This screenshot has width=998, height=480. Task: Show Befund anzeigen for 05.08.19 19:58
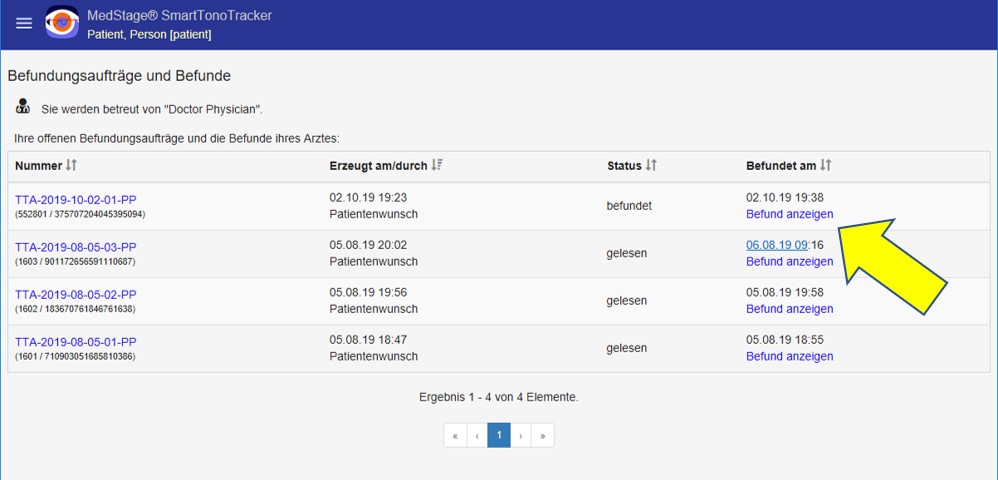tap(789, 309)
